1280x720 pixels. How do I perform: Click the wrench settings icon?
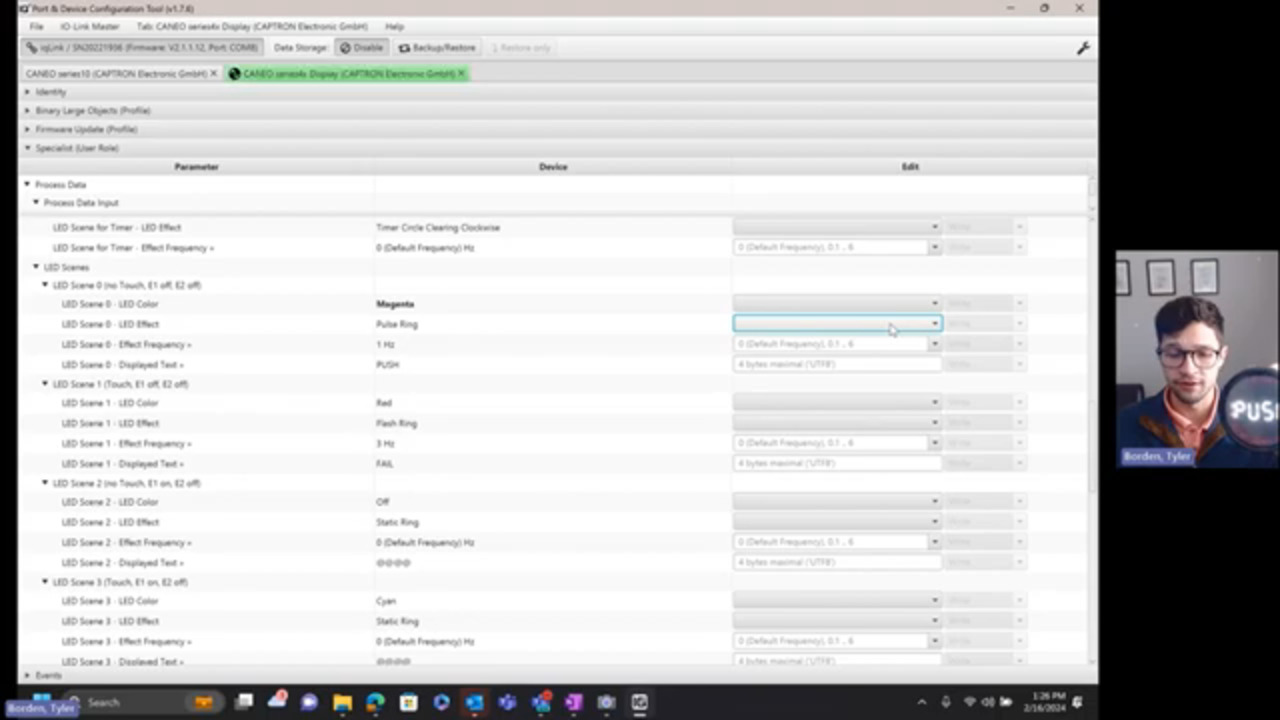click(1082, 48)
